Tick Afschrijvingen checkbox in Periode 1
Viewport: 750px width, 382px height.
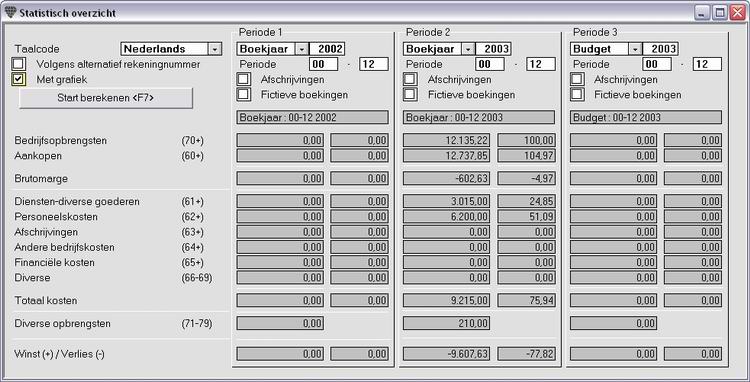(x=243, y=79)
